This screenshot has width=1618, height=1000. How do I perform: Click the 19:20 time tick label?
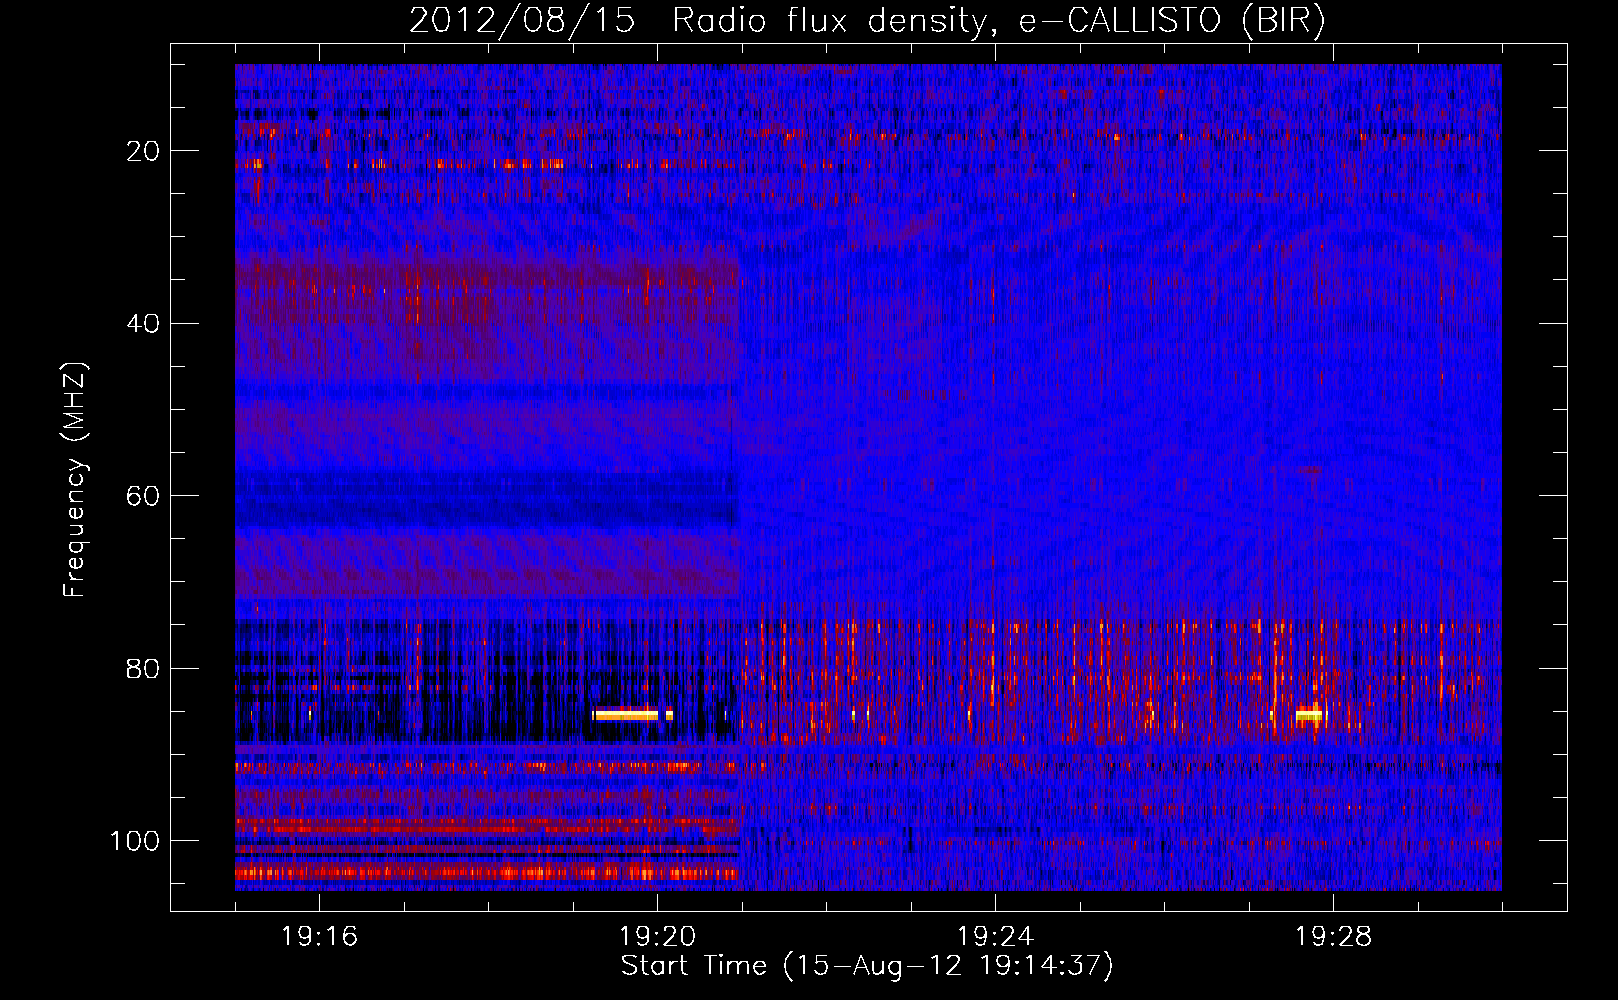click(x=658, y=936)
